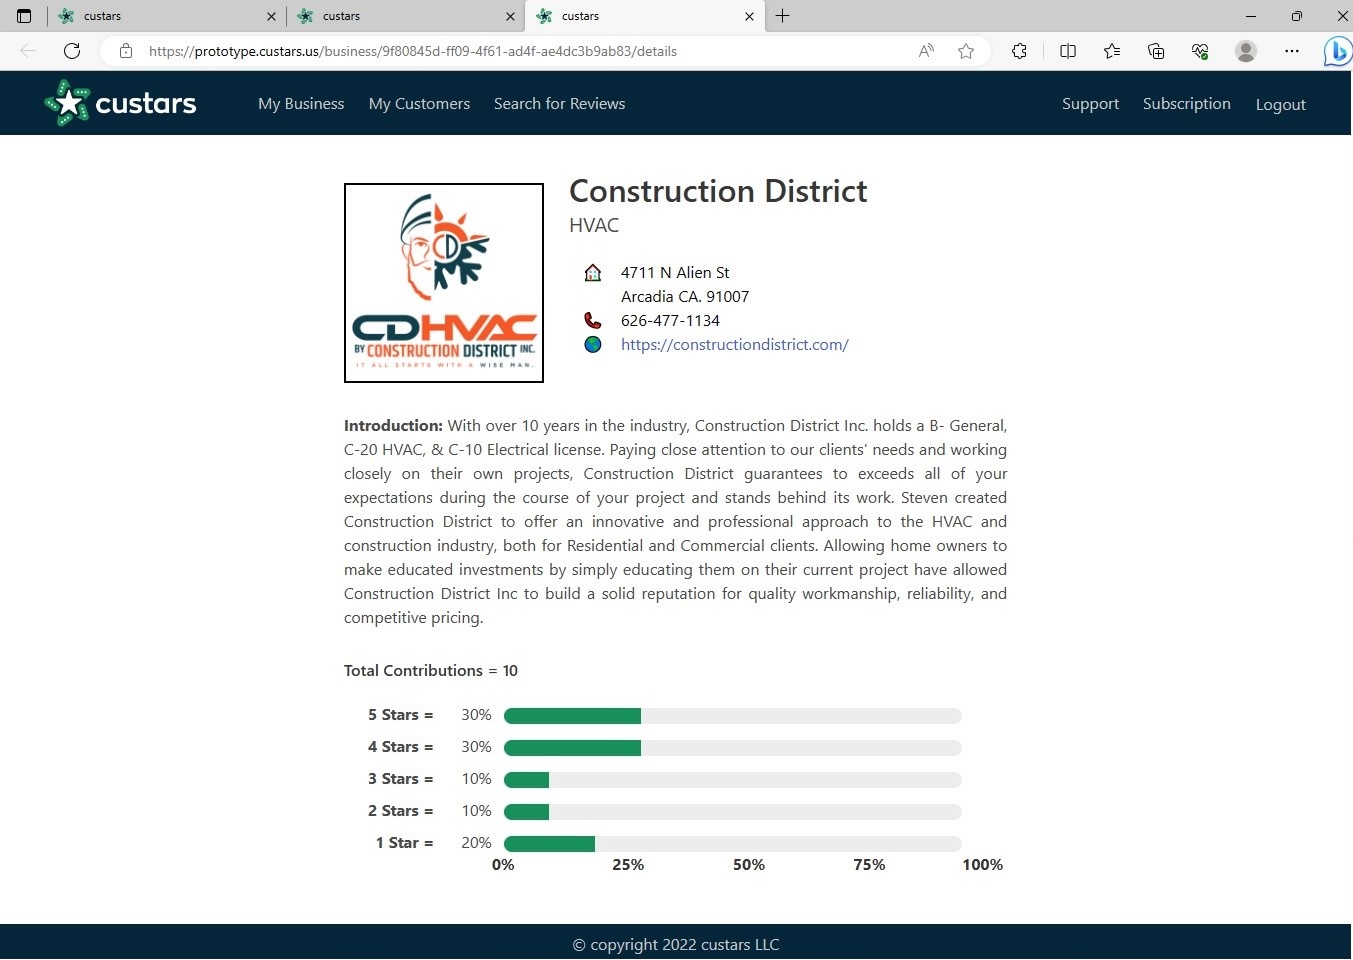Open the Subscription page
1353x960 pixels.
1186,104
